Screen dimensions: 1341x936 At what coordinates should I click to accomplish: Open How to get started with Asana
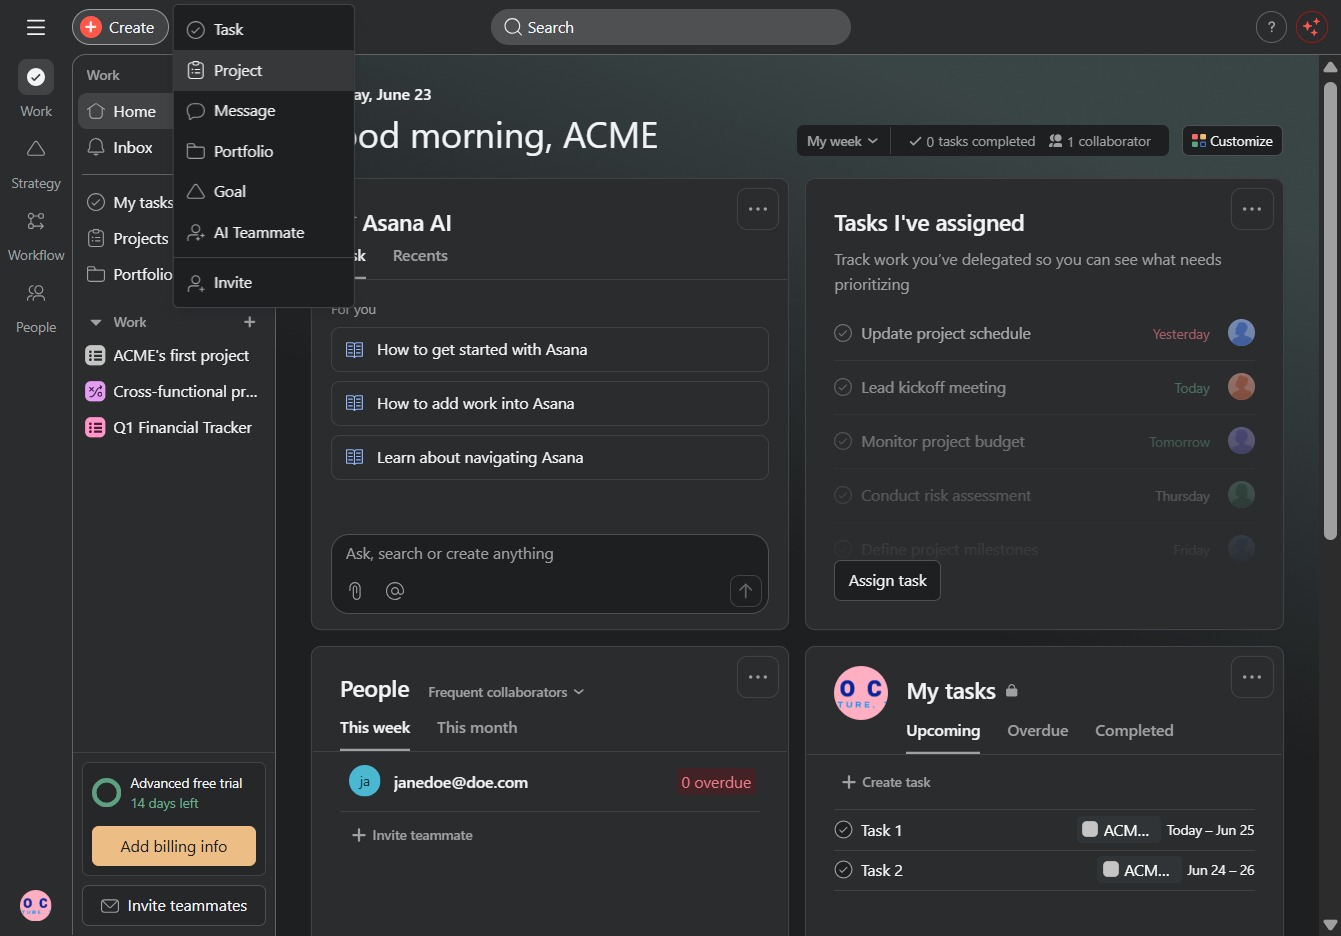tap(550, 350)
